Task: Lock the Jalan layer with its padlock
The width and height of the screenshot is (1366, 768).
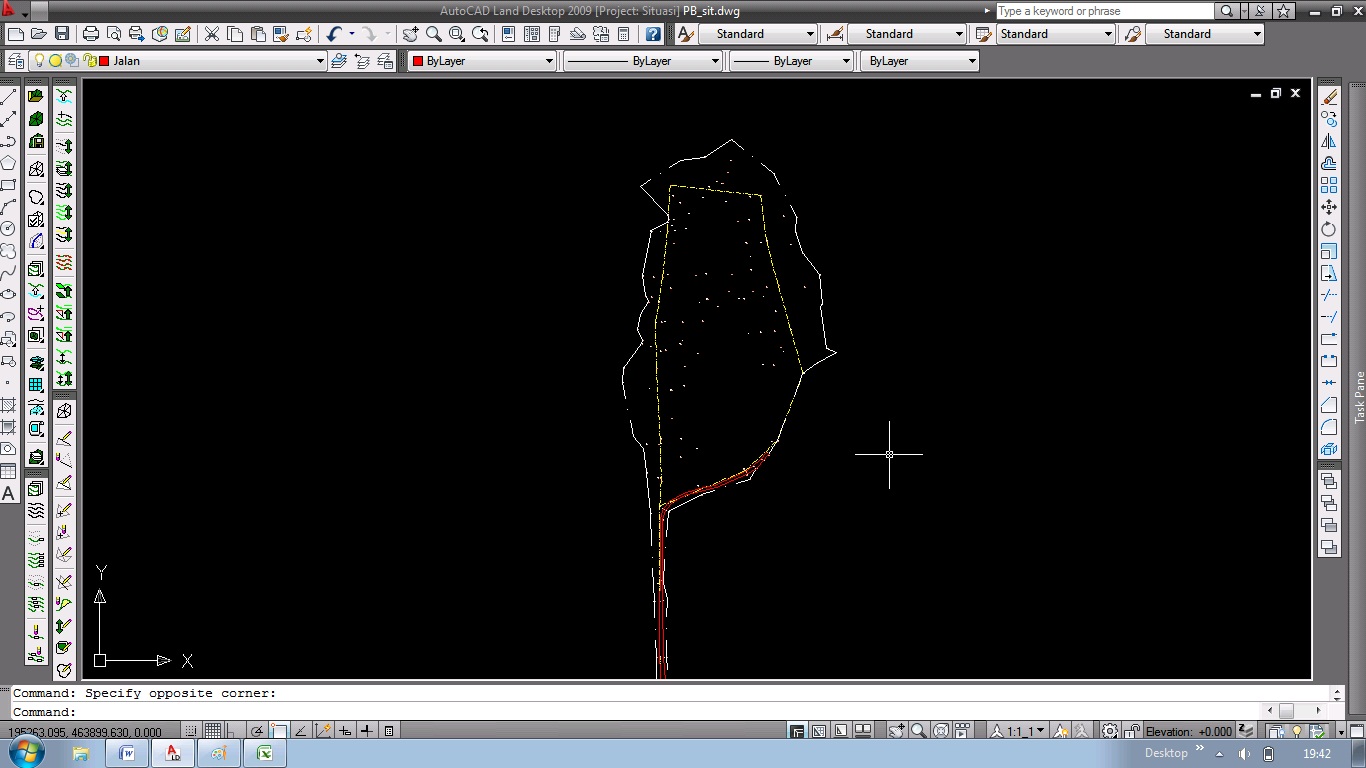Action: coord(90,61)
